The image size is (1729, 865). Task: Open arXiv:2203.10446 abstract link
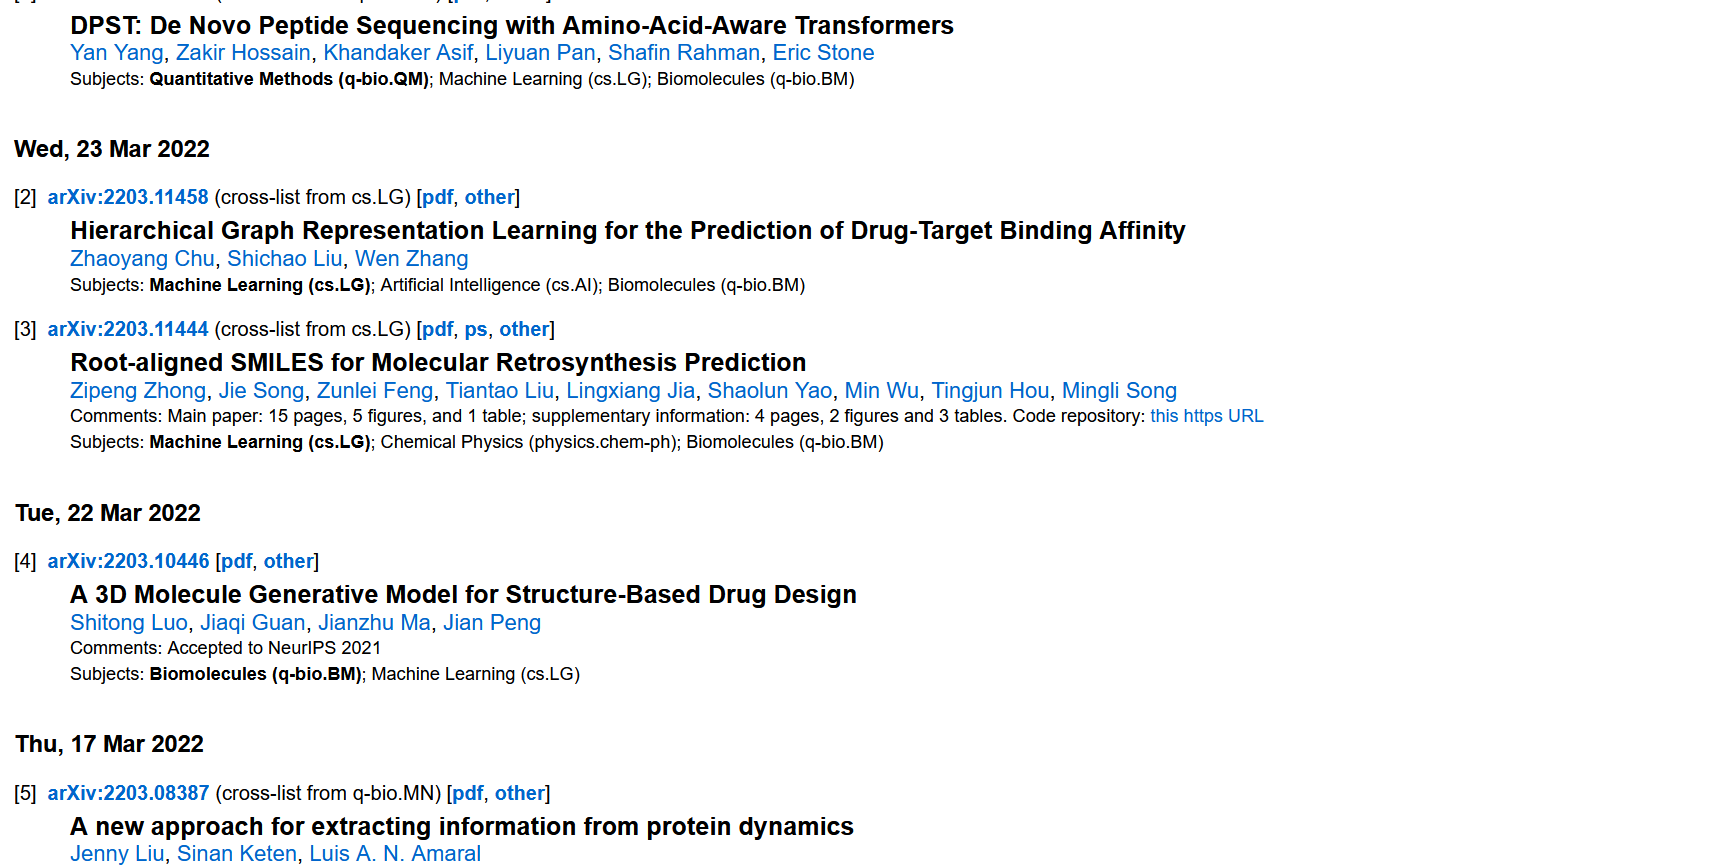point(128,561)
